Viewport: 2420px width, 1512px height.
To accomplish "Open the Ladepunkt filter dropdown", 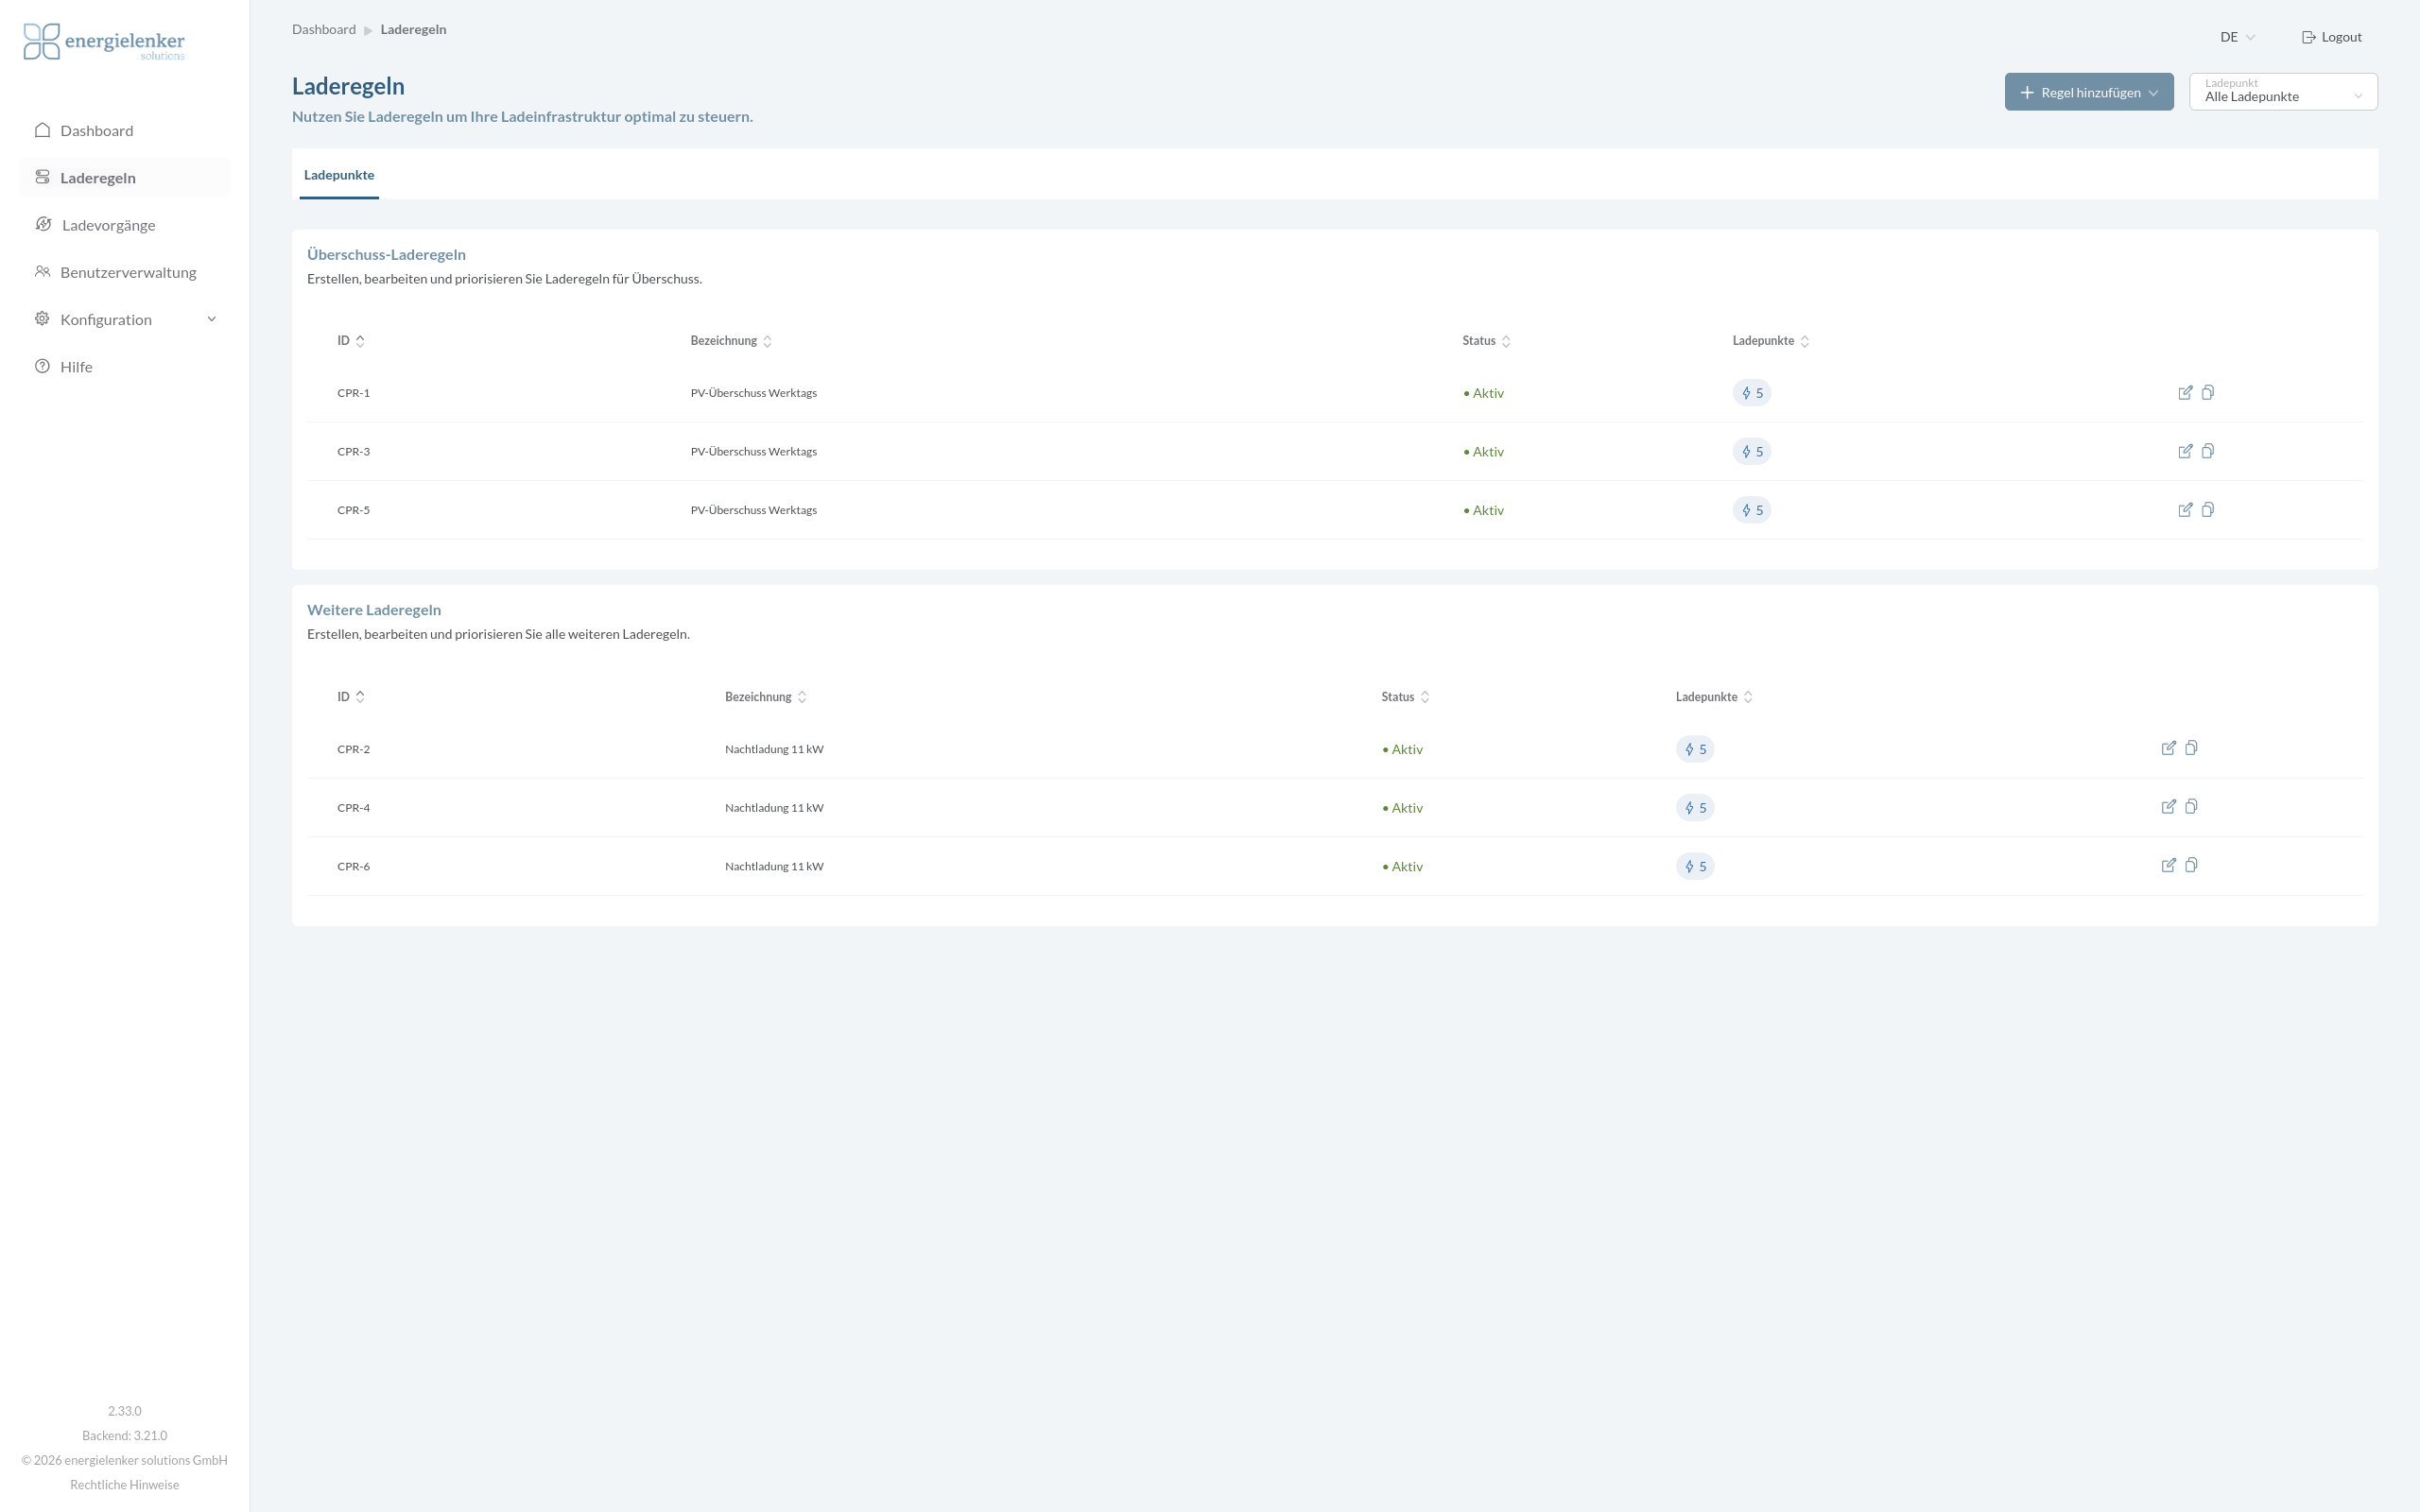I will [x=2282, y=92].
